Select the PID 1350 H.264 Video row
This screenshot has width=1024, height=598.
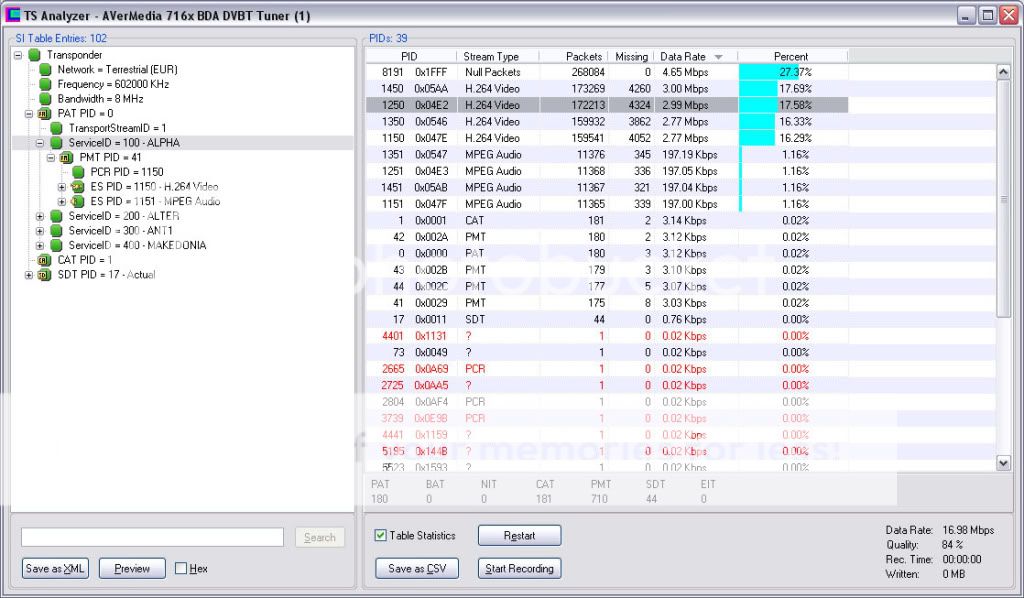click(607, 121)
